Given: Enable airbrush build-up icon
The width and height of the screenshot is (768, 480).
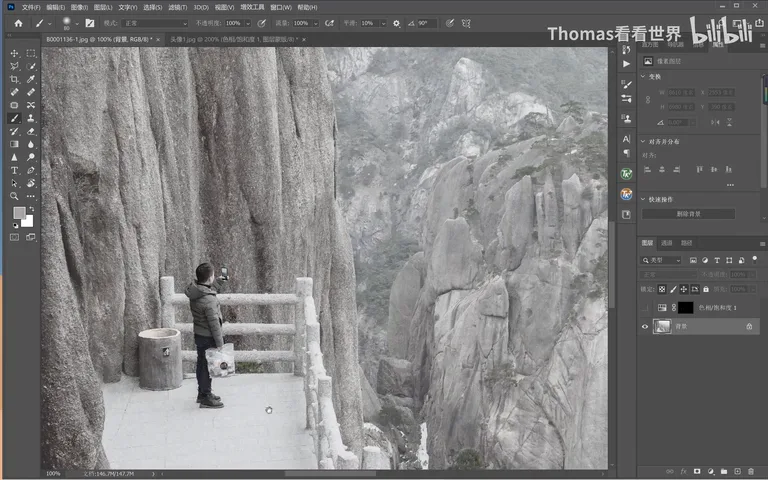Looking at the screenshot, I should [330, 23].
